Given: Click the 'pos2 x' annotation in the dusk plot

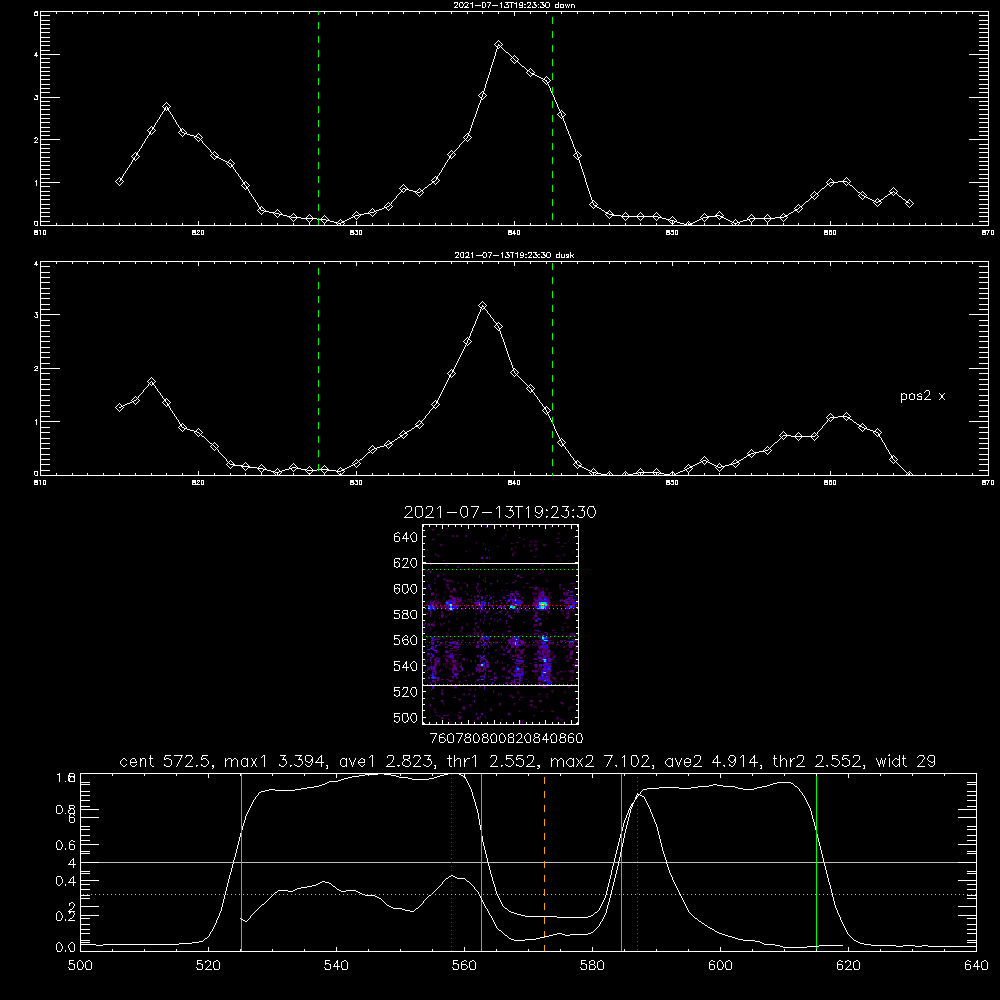Looking at the screenshot, I should 922,396.
